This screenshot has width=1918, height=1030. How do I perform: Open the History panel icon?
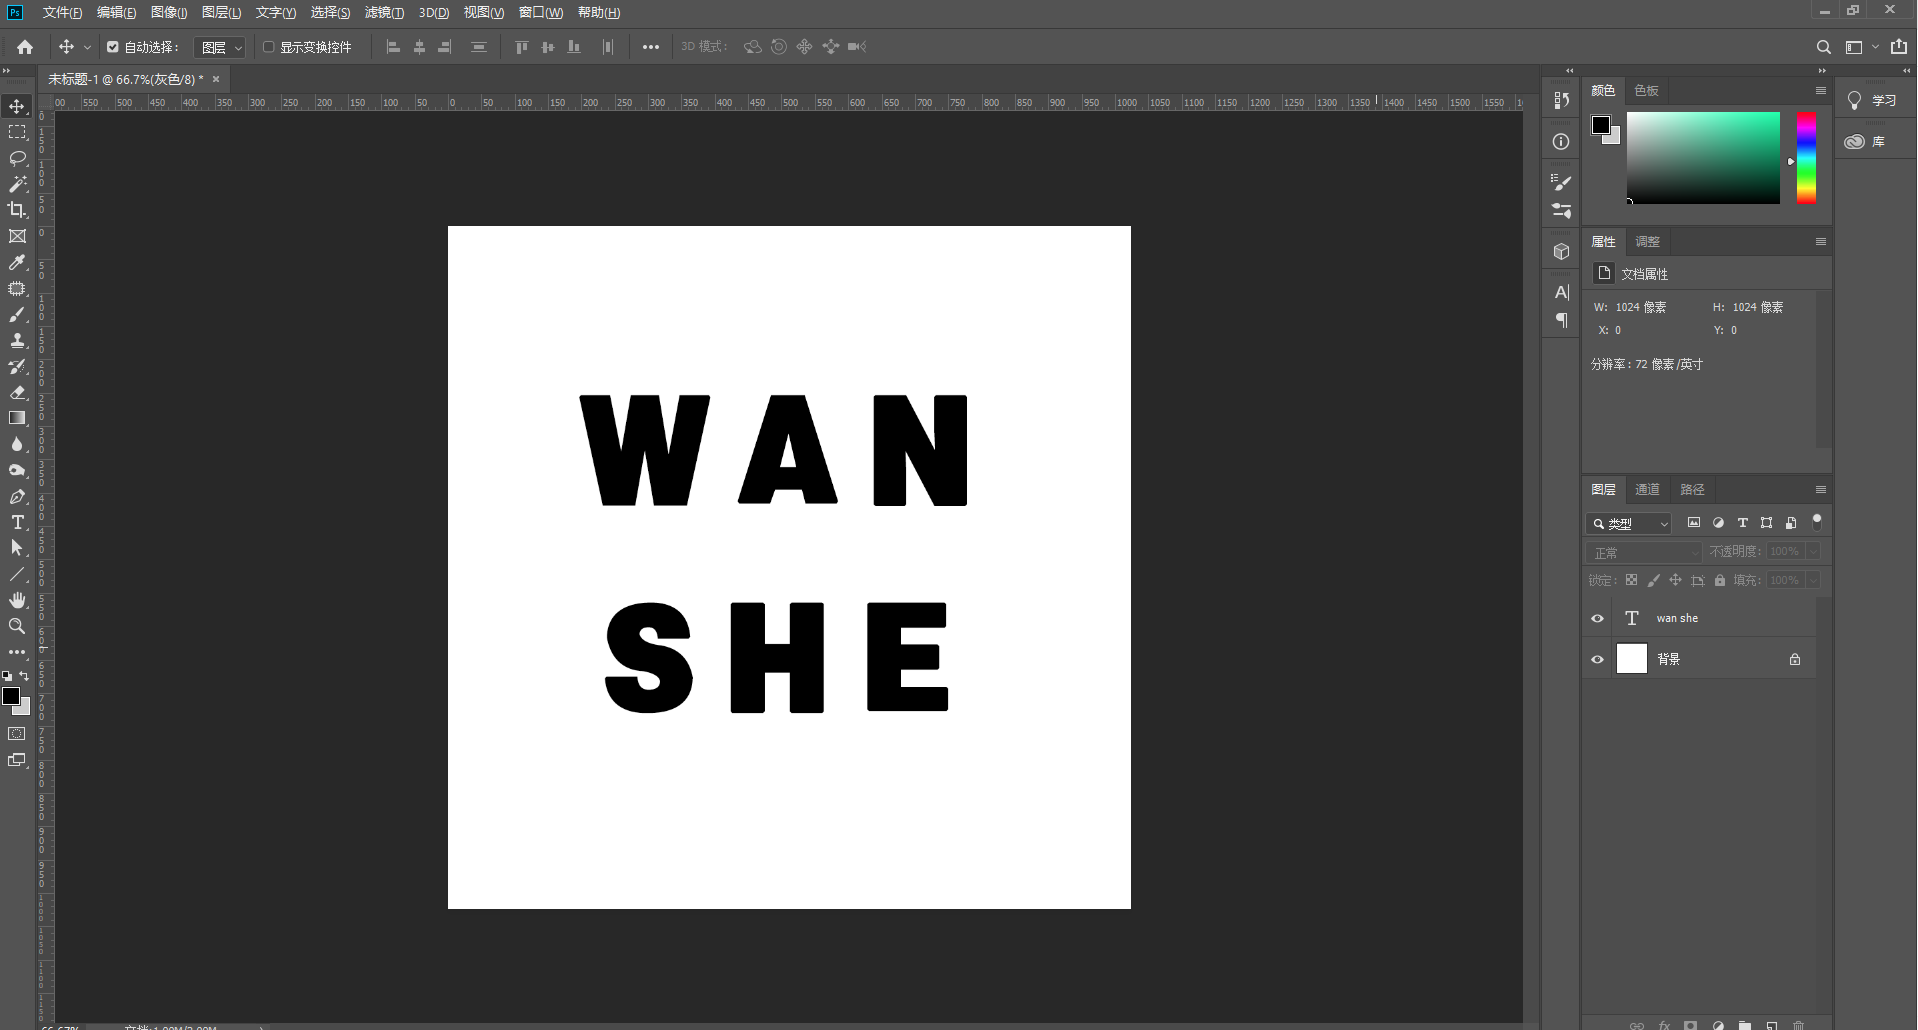pos(1561,100)
